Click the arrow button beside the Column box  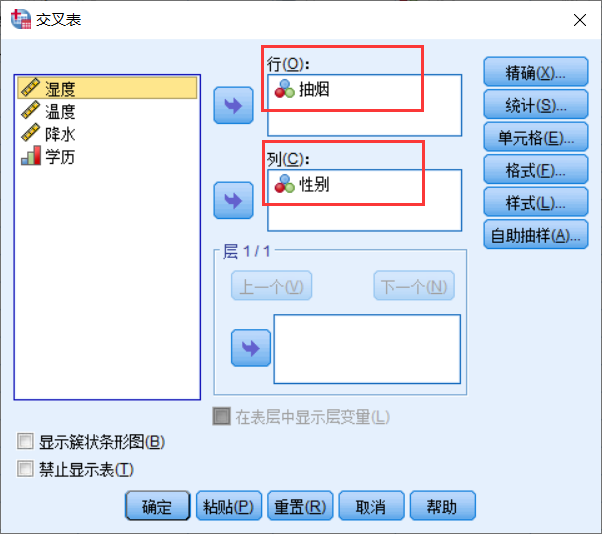[233, 200]
